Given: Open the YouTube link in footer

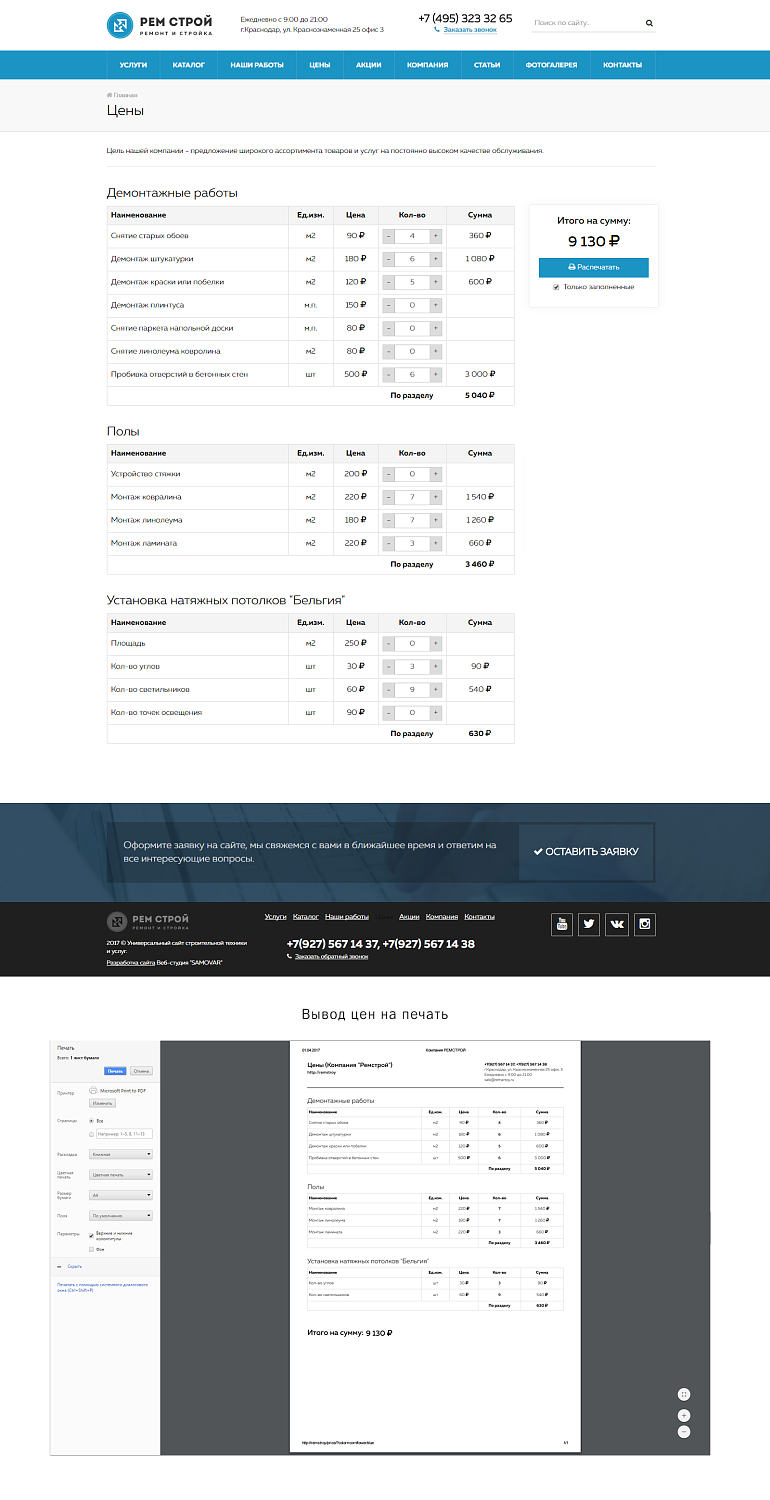Looking at the screenshot, I should point(562,924).
